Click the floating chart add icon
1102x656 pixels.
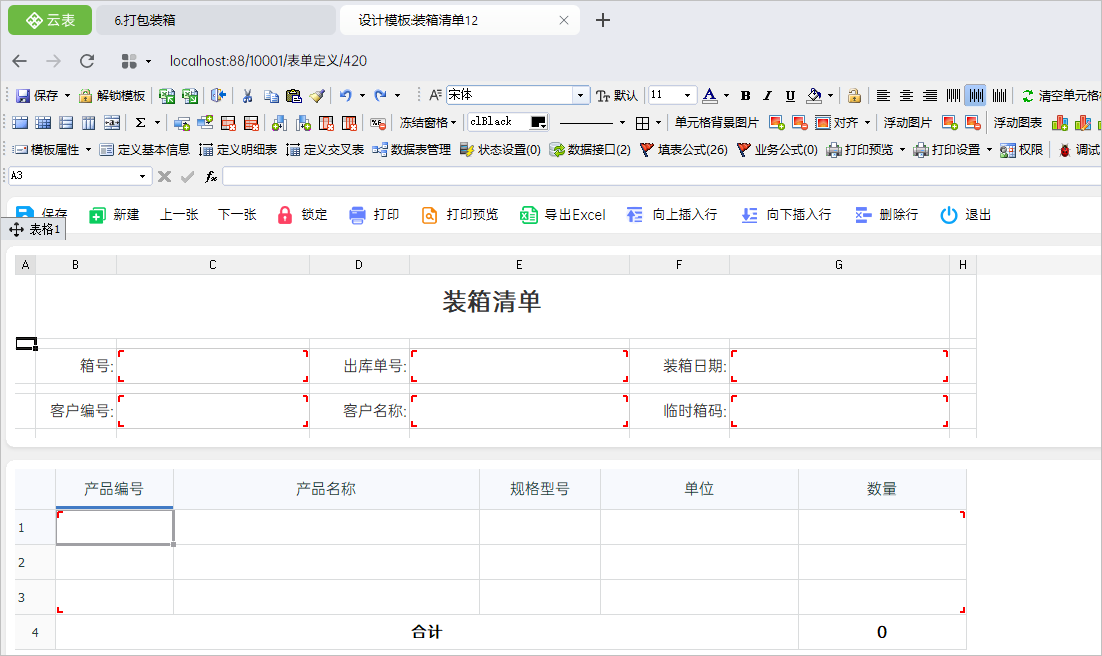tap(1060, 123)
